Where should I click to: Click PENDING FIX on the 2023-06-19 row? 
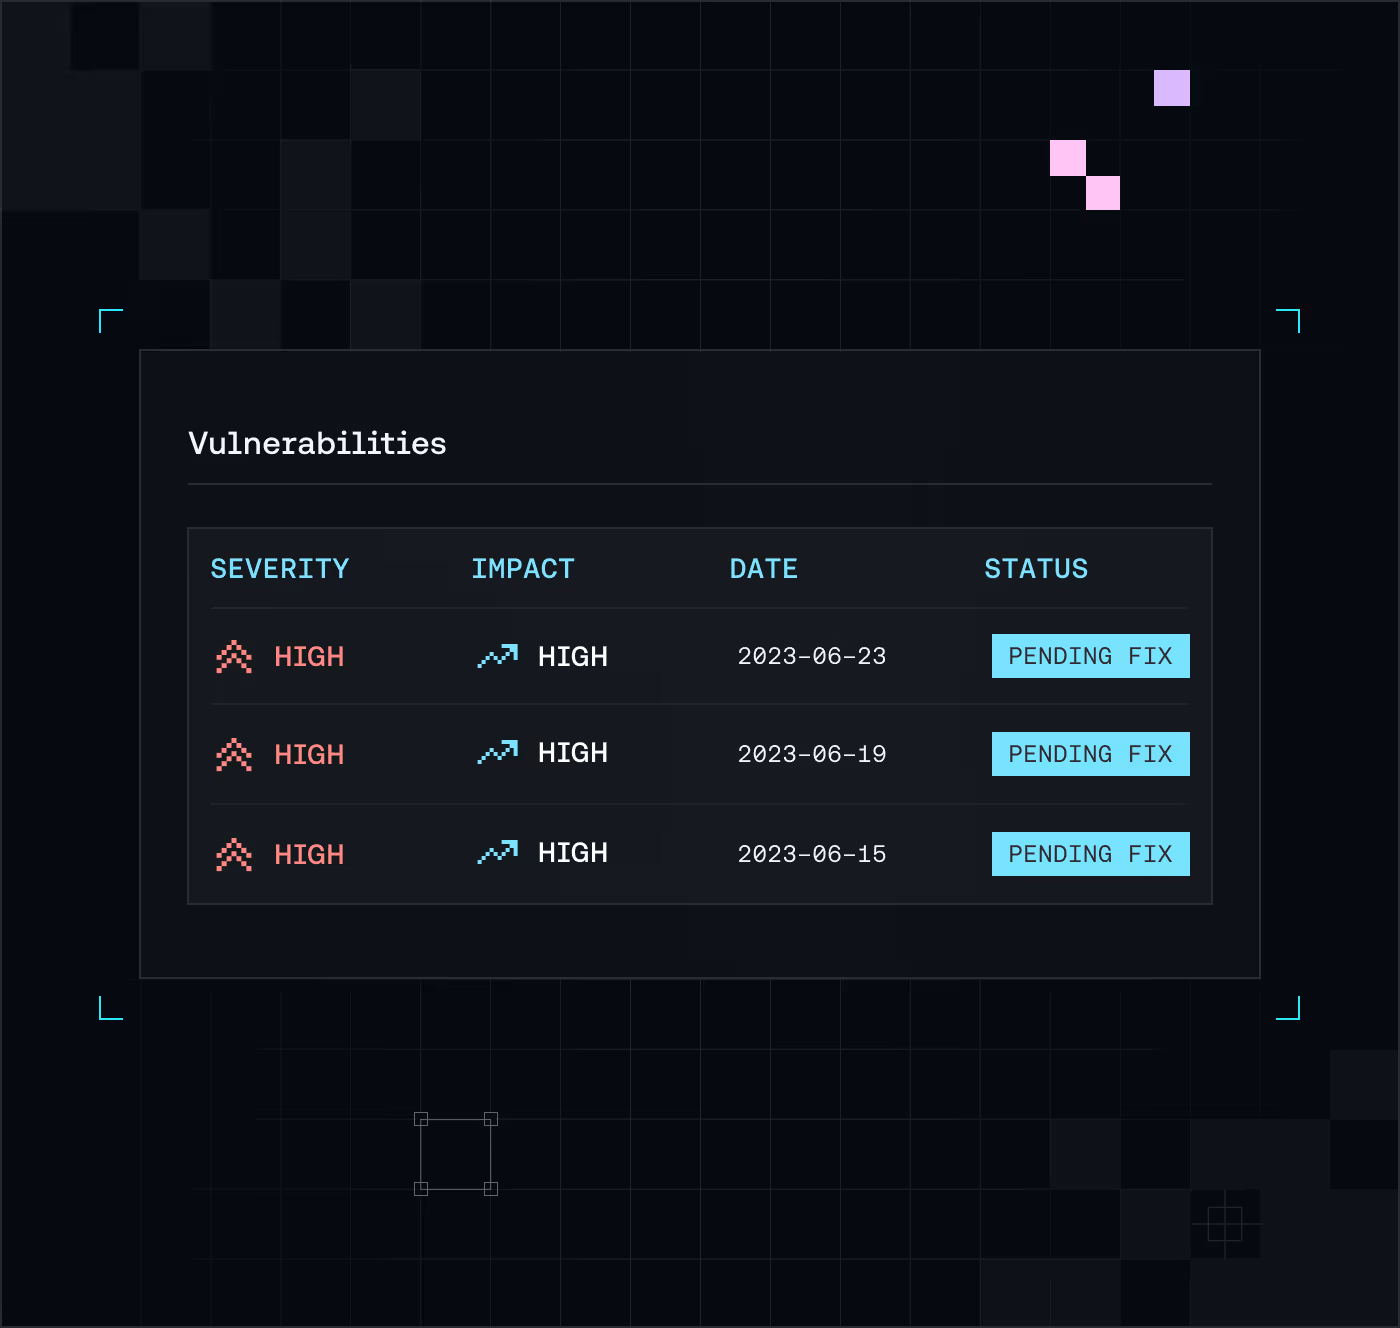pos(1090,754)
